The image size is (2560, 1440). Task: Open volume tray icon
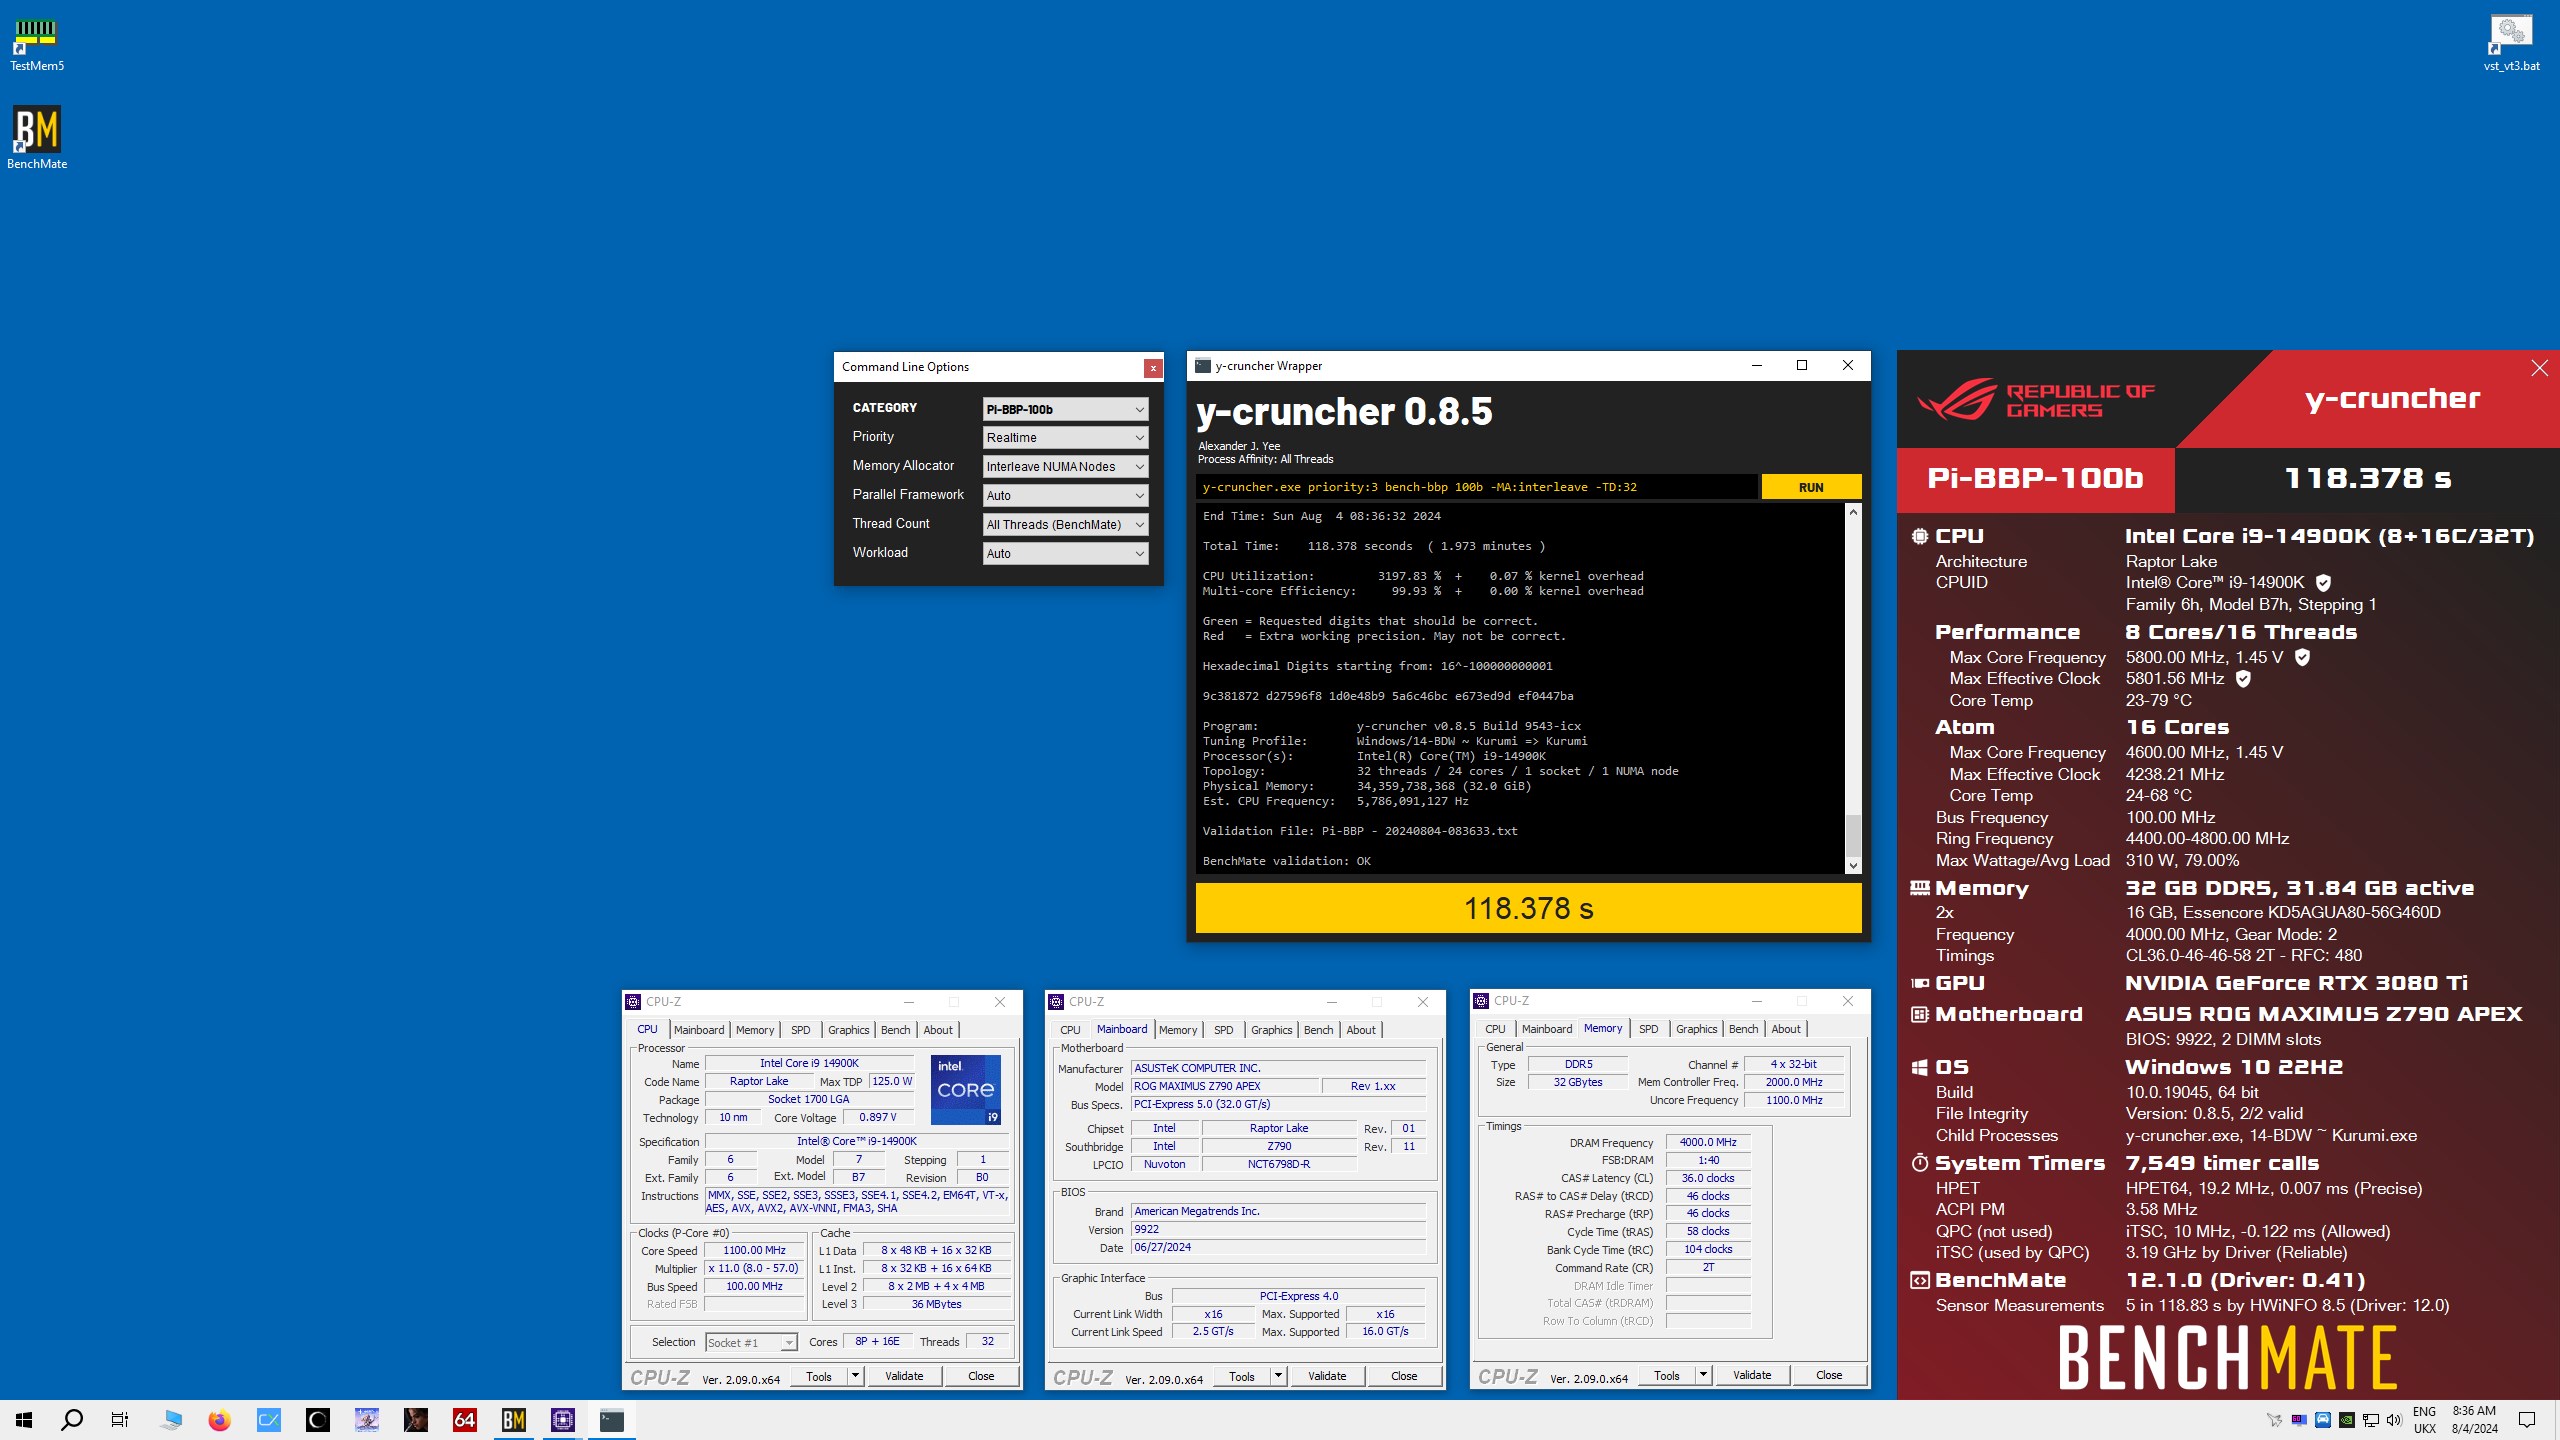click(x=2394, y=1420)
